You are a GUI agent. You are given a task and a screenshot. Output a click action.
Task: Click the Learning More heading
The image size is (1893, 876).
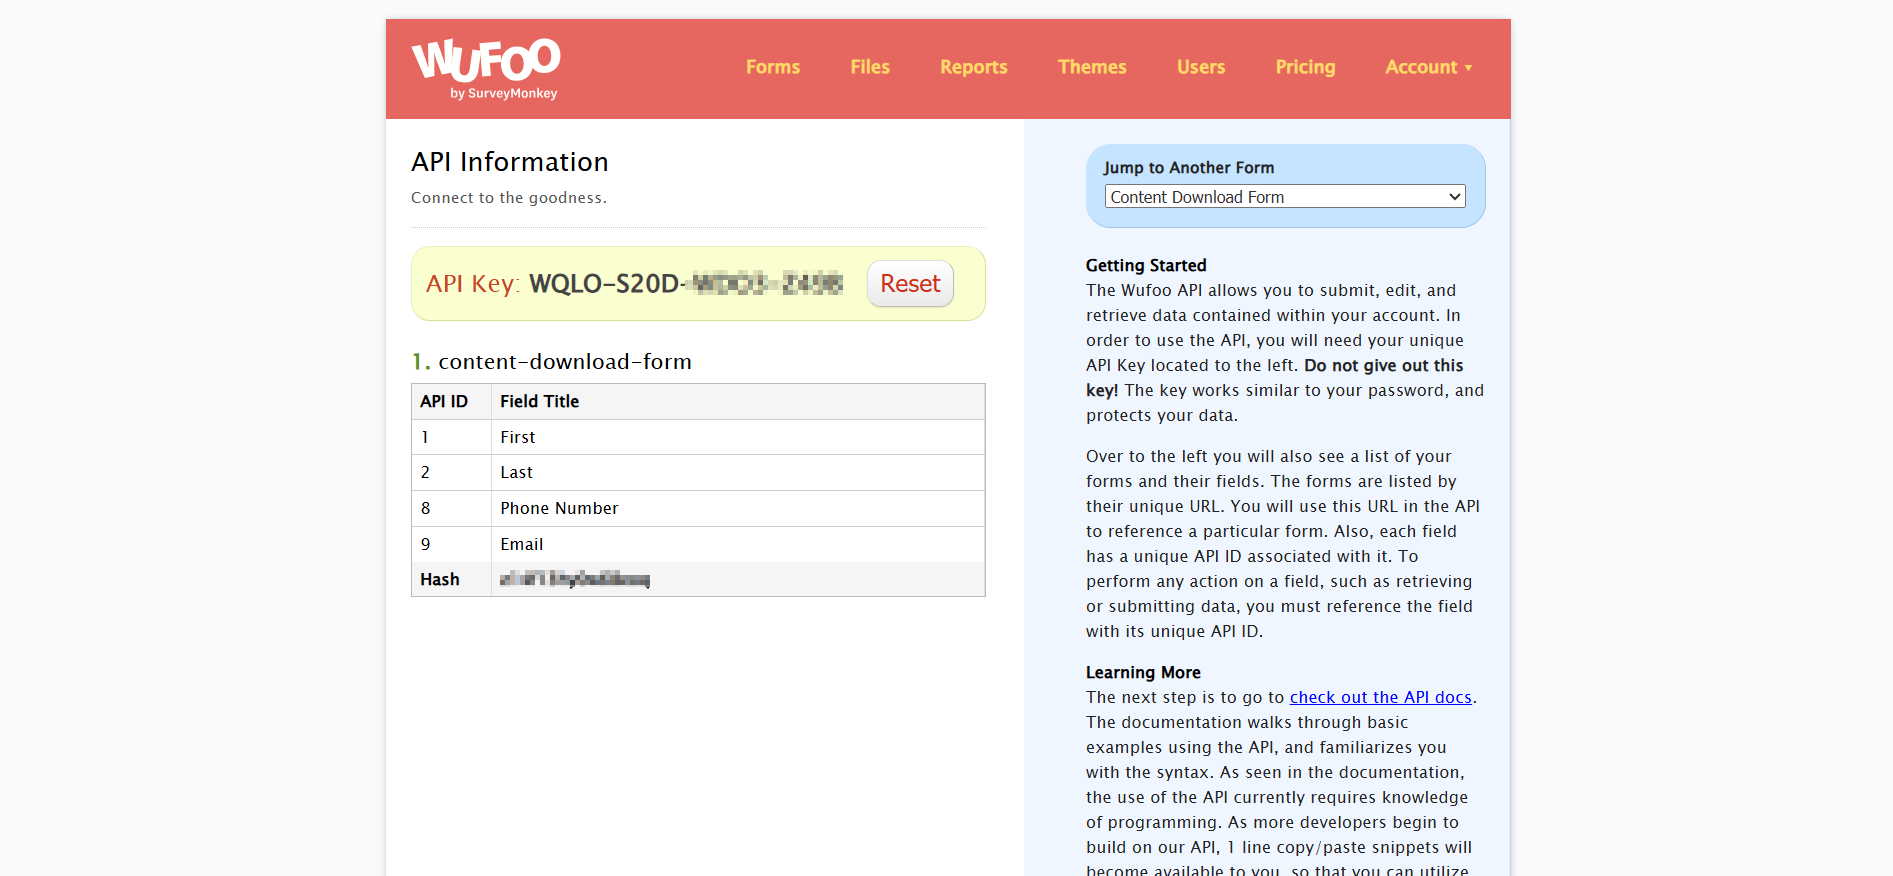coord(1143,672)
